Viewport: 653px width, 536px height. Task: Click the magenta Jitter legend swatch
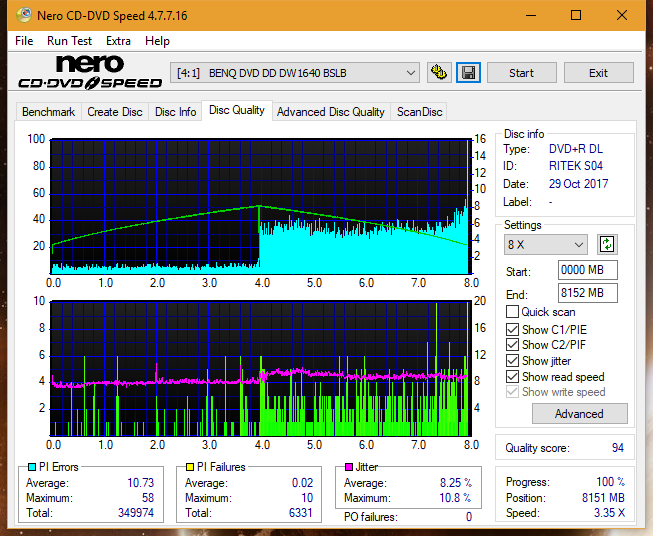pyautogui.click(x=349, y=467)
